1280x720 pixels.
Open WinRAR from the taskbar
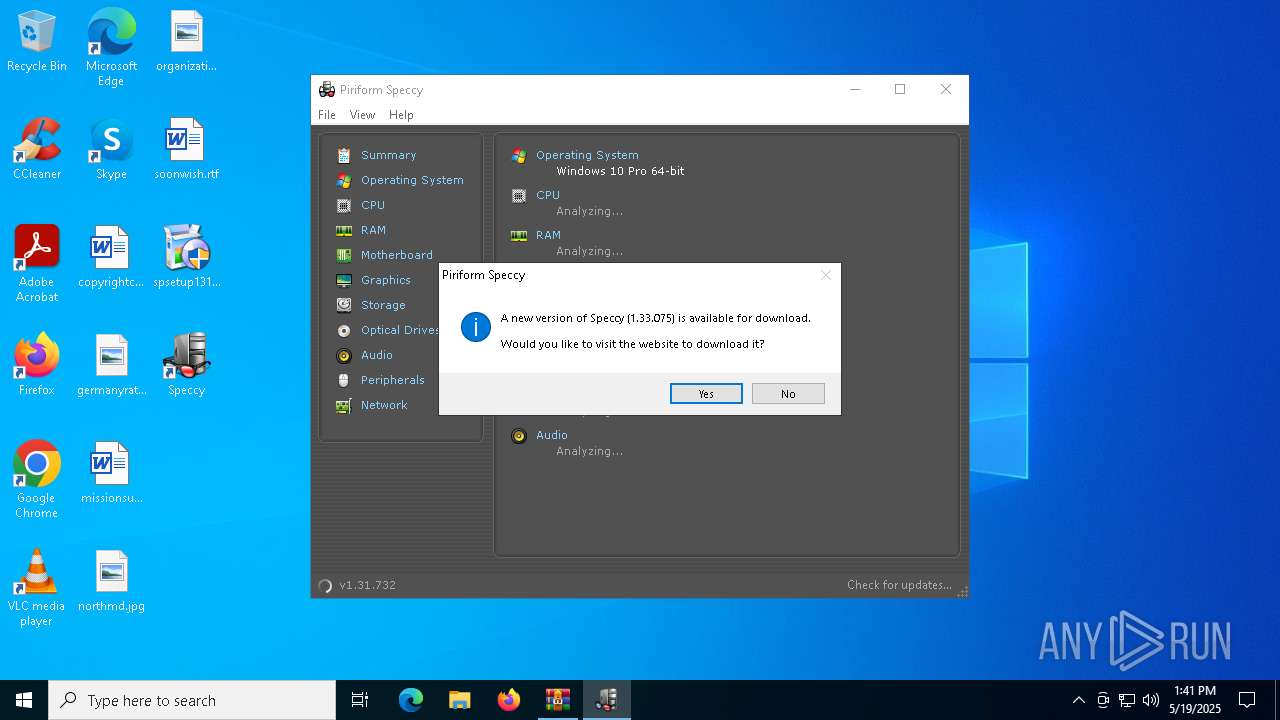point(557,700)
